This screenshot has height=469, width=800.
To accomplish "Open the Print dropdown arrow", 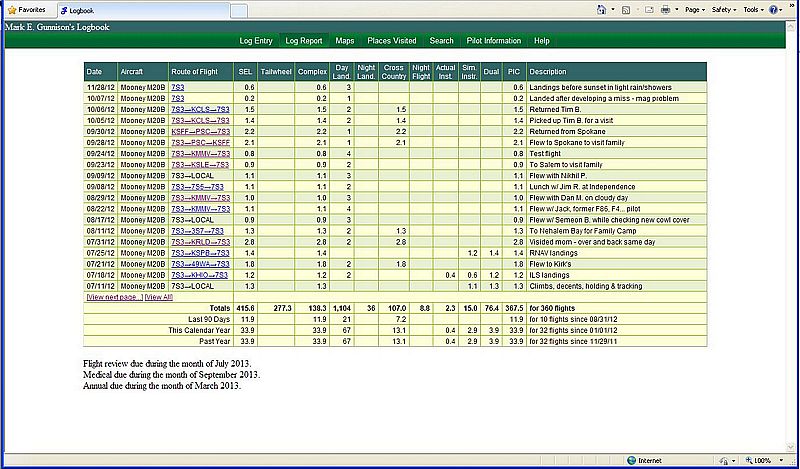I will (x=677, y=10).
